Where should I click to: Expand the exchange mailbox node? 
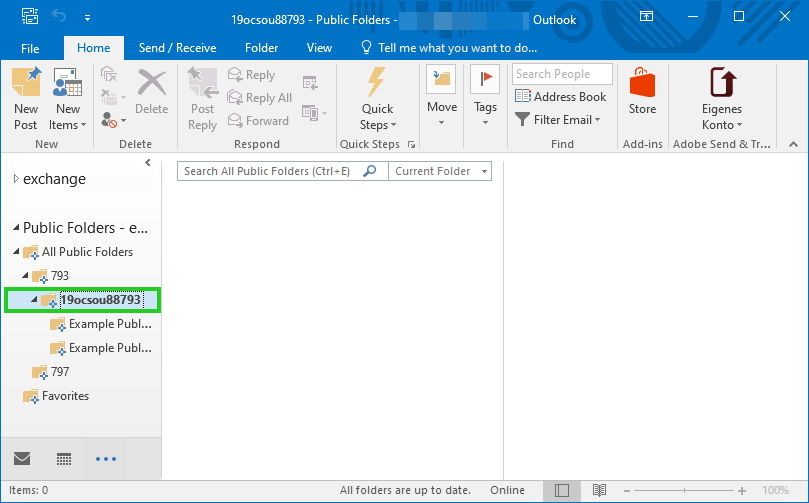point(16,179)
